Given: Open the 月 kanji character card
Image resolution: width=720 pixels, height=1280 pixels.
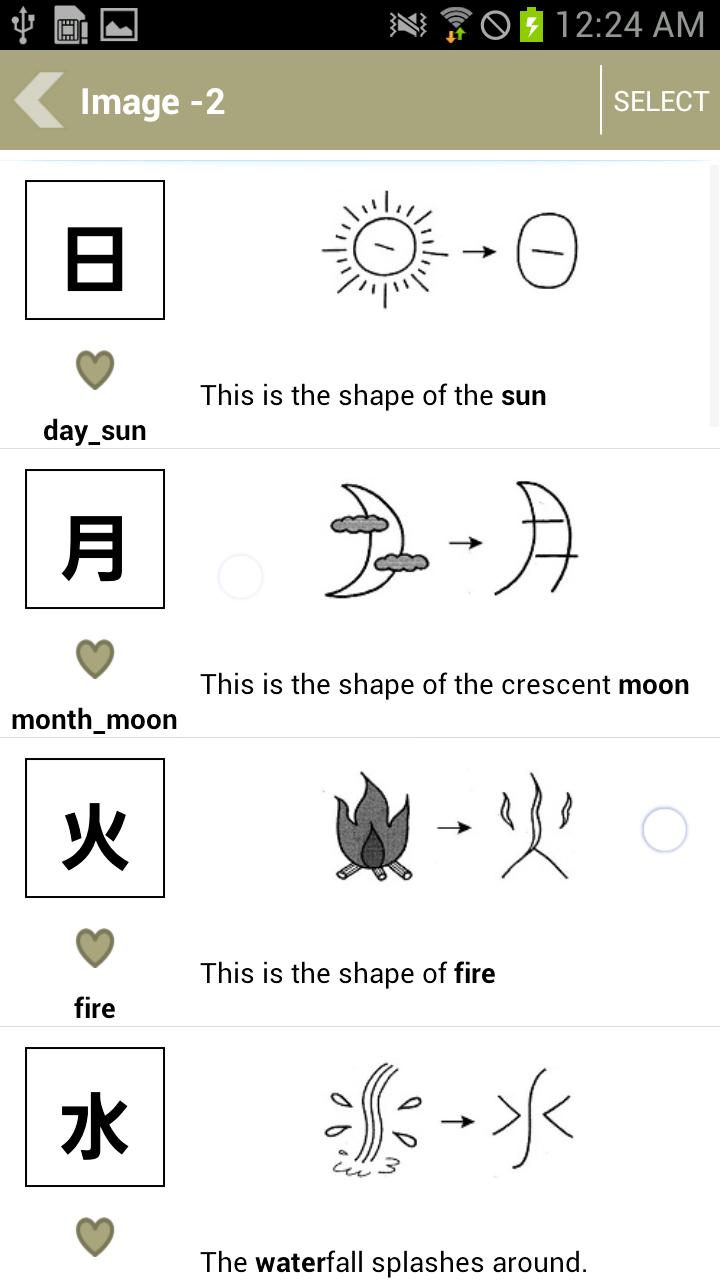Looking at the screenshot, I should point(94,538).
